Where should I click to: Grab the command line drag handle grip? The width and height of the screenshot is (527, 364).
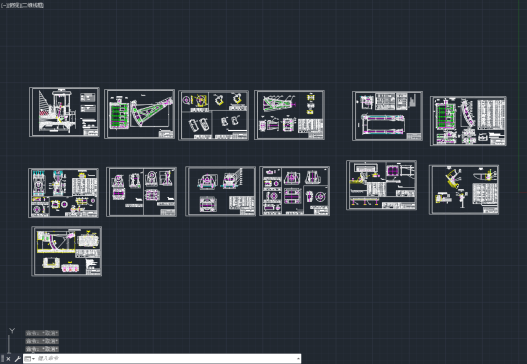tap(2, 359)
